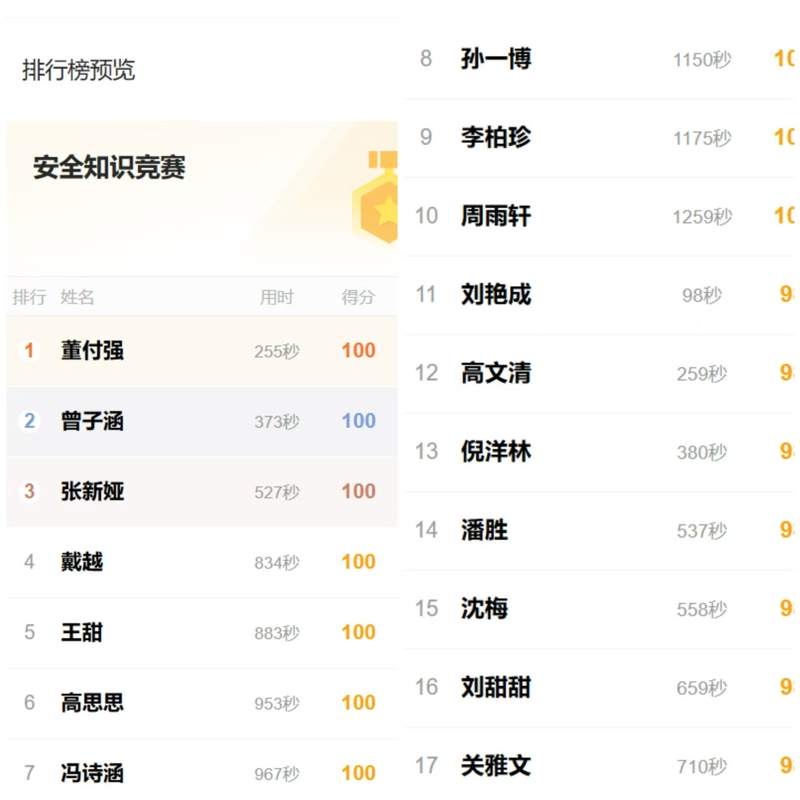Open the 安全知识竞赛 banner title
The width and height of the screenshot is (800, 800).
[109, 167]
